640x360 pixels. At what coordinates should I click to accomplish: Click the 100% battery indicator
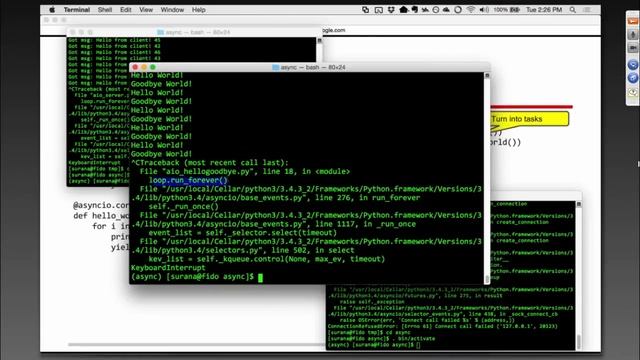[507, 10]
